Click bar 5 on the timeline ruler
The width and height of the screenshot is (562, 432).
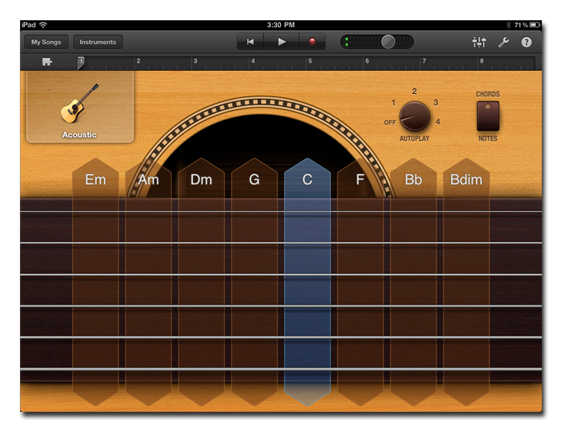310,61
